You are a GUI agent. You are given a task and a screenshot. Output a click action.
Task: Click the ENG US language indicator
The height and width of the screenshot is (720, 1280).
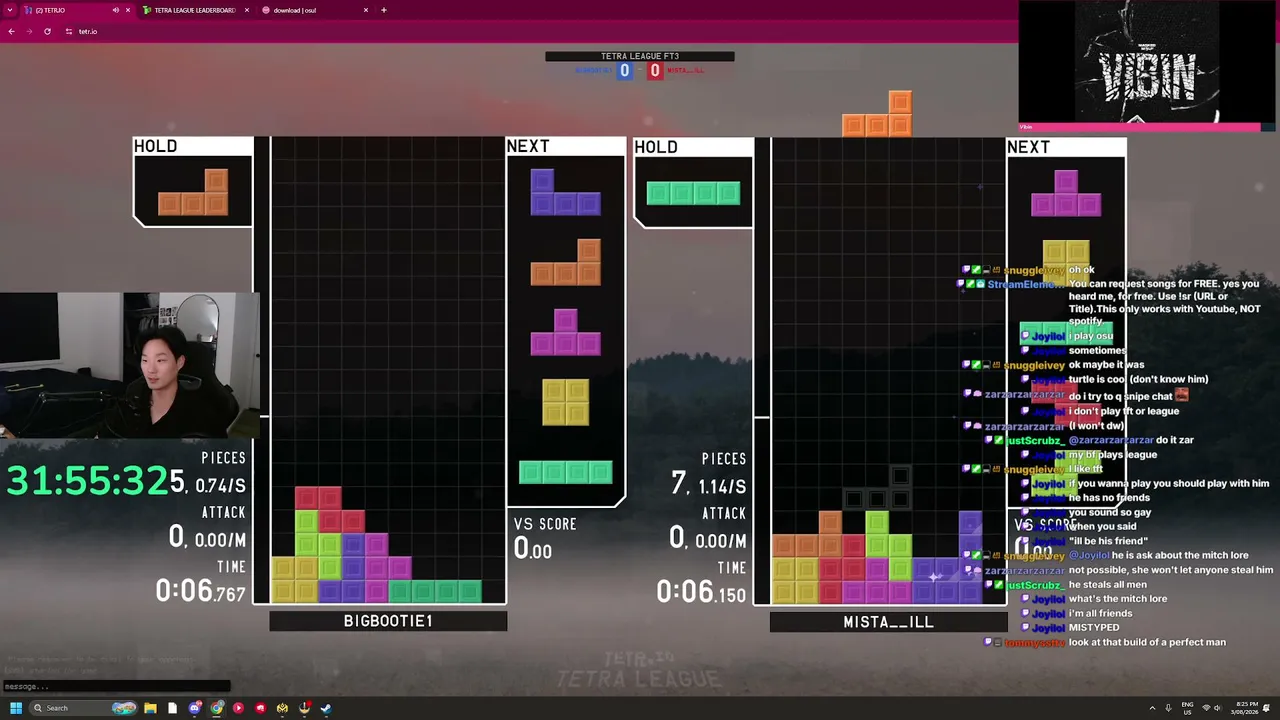click(x=1188, y=708)
